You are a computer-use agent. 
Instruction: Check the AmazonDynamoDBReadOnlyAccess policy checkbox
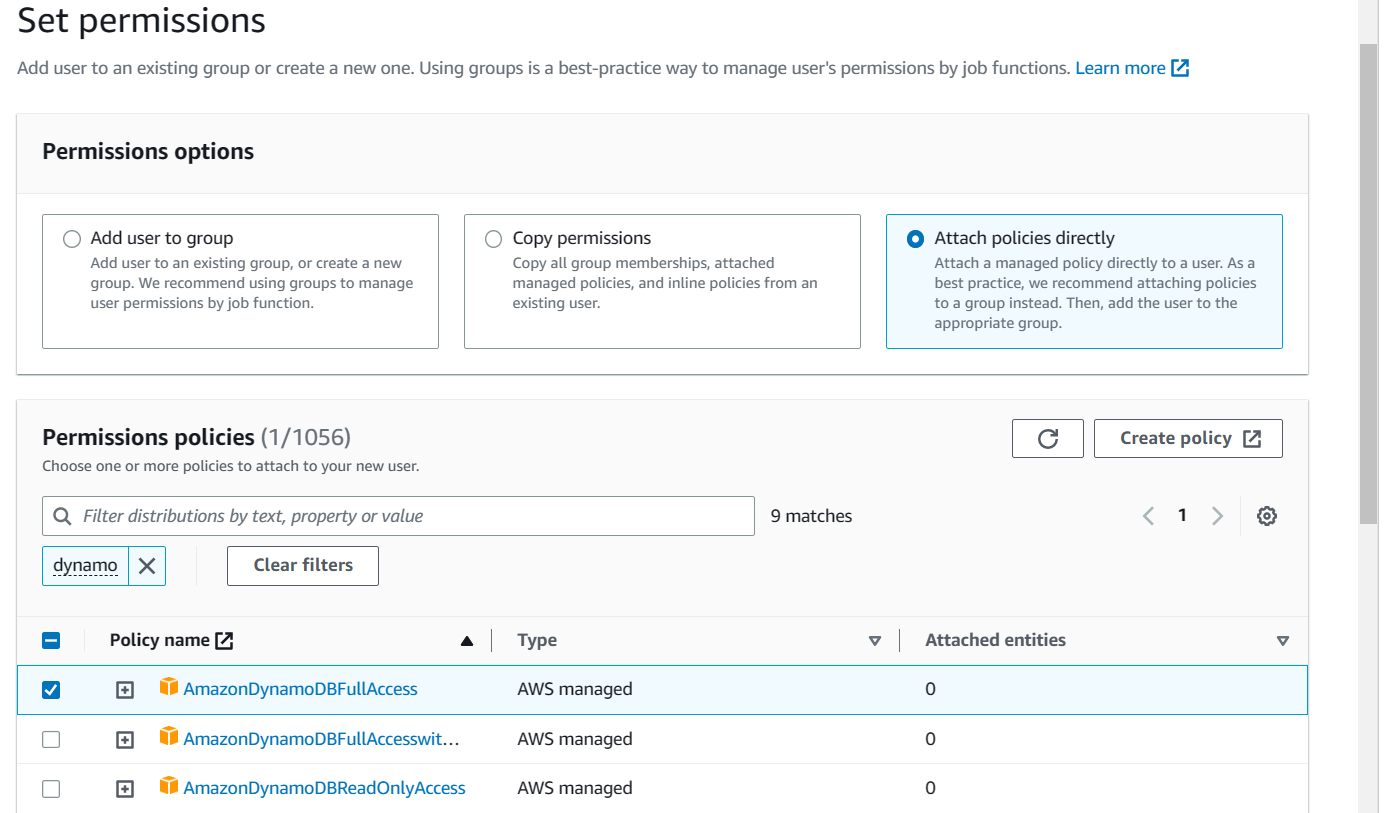tap(51, 789)
